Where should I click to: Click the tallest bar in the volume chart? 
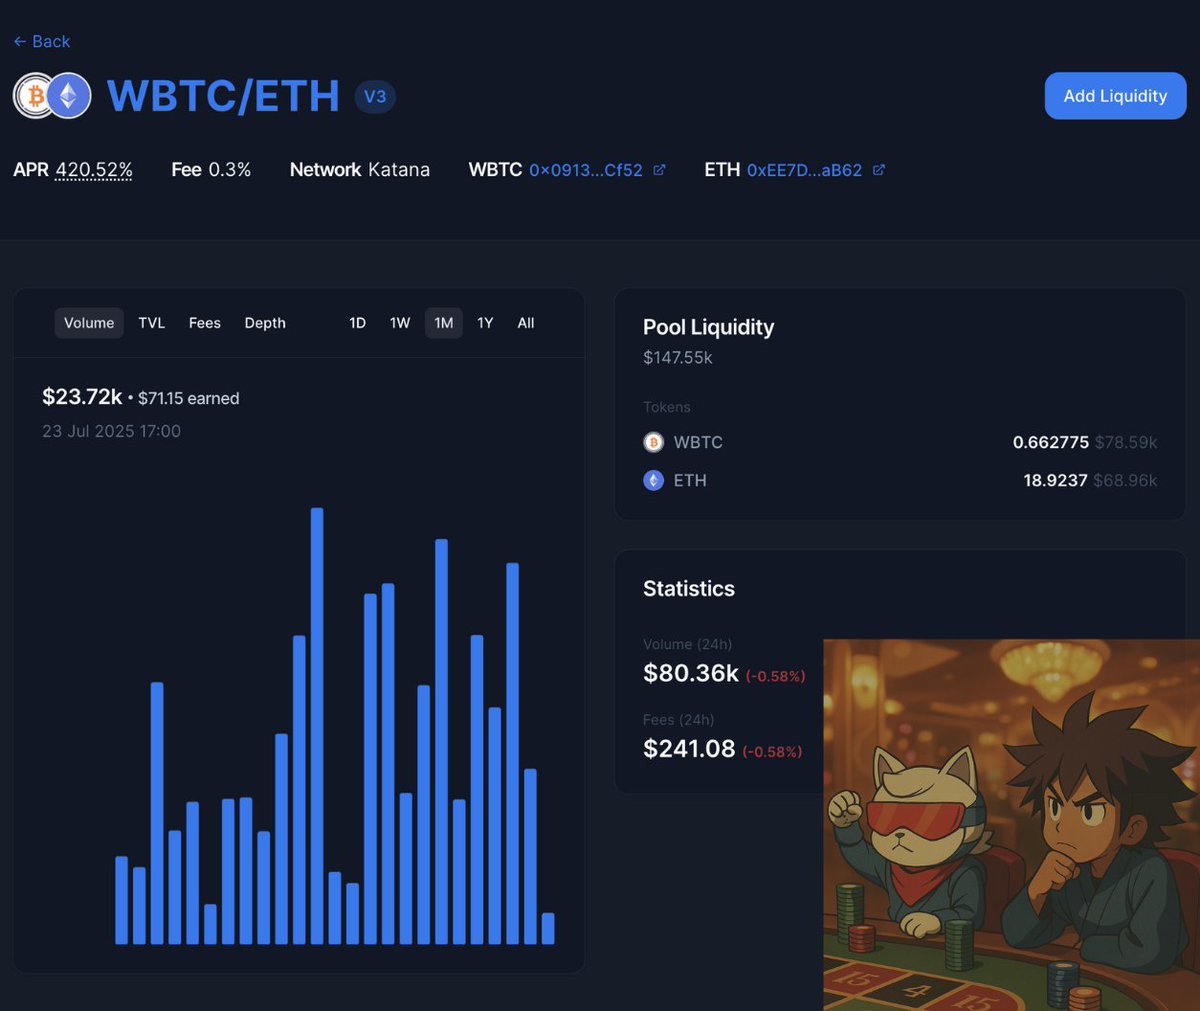[x=317, y=726]
